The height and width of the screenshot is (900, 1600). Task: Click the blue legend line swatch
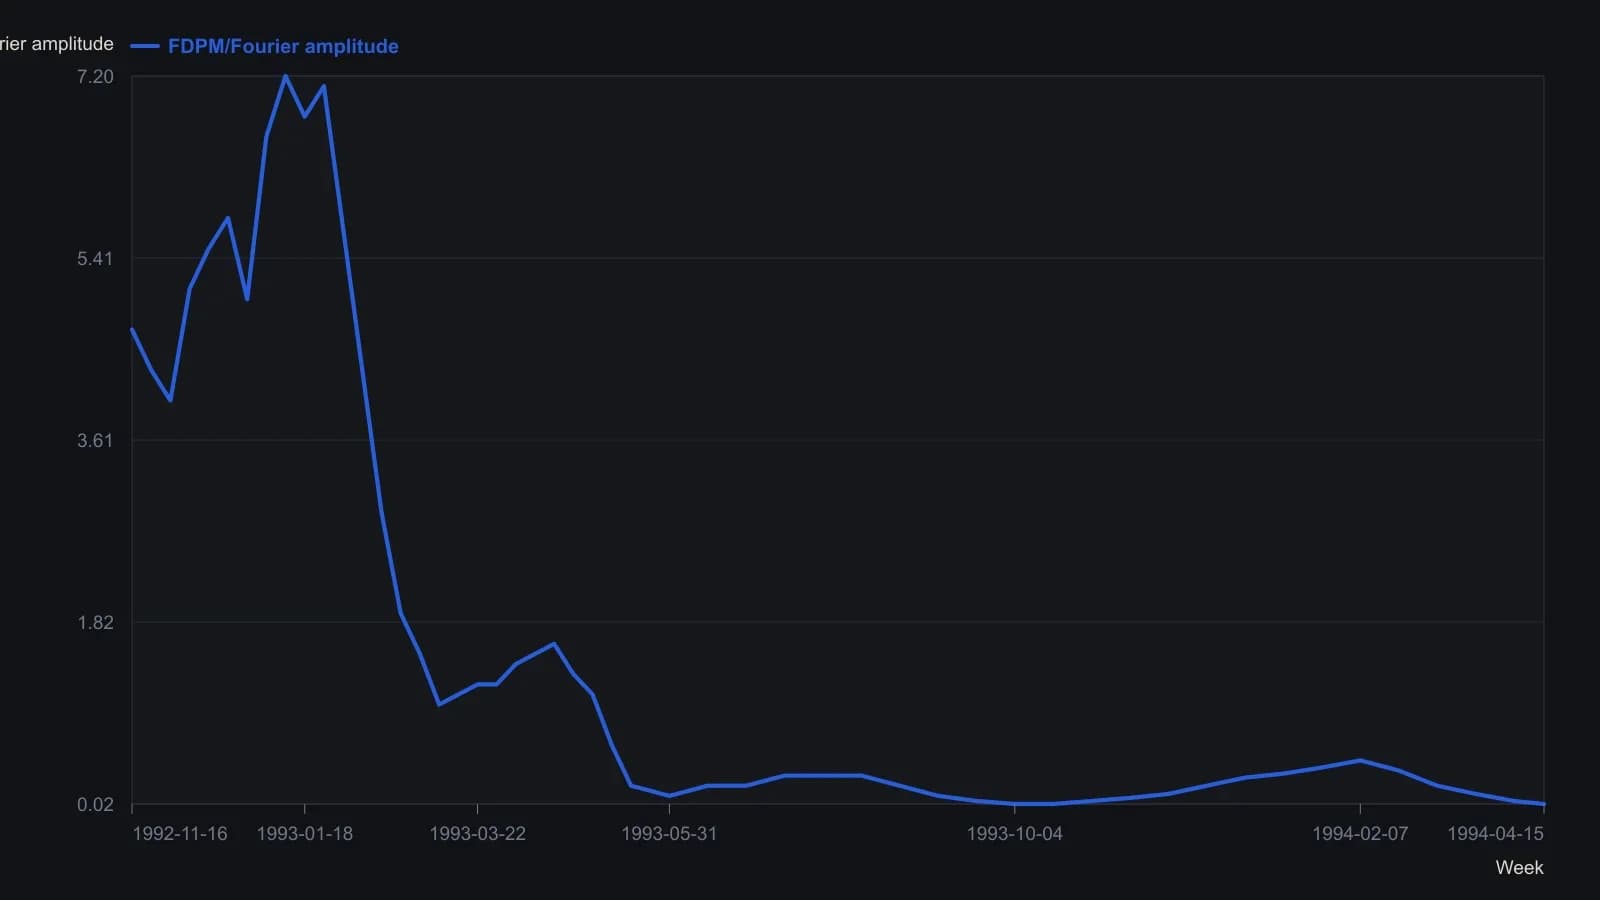[145, 46]
